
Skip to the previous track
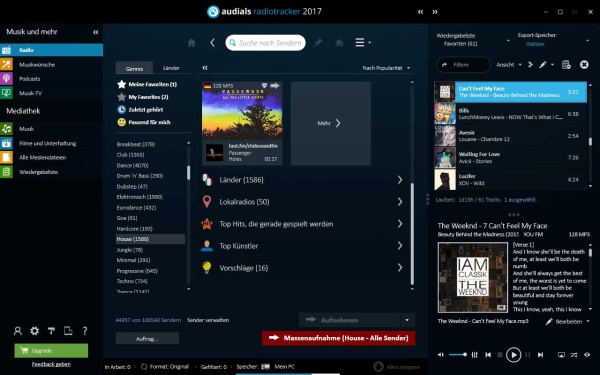[x=488, y=355]
